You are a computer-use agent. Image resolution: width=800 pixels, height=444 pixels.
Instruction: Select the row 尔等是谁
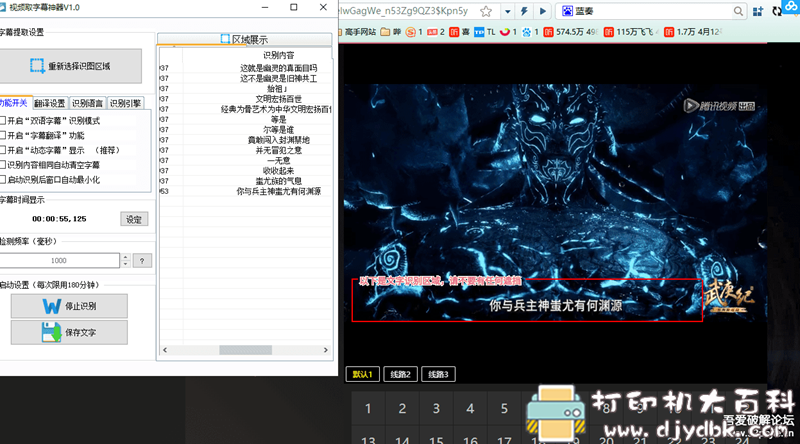[245, 130]
